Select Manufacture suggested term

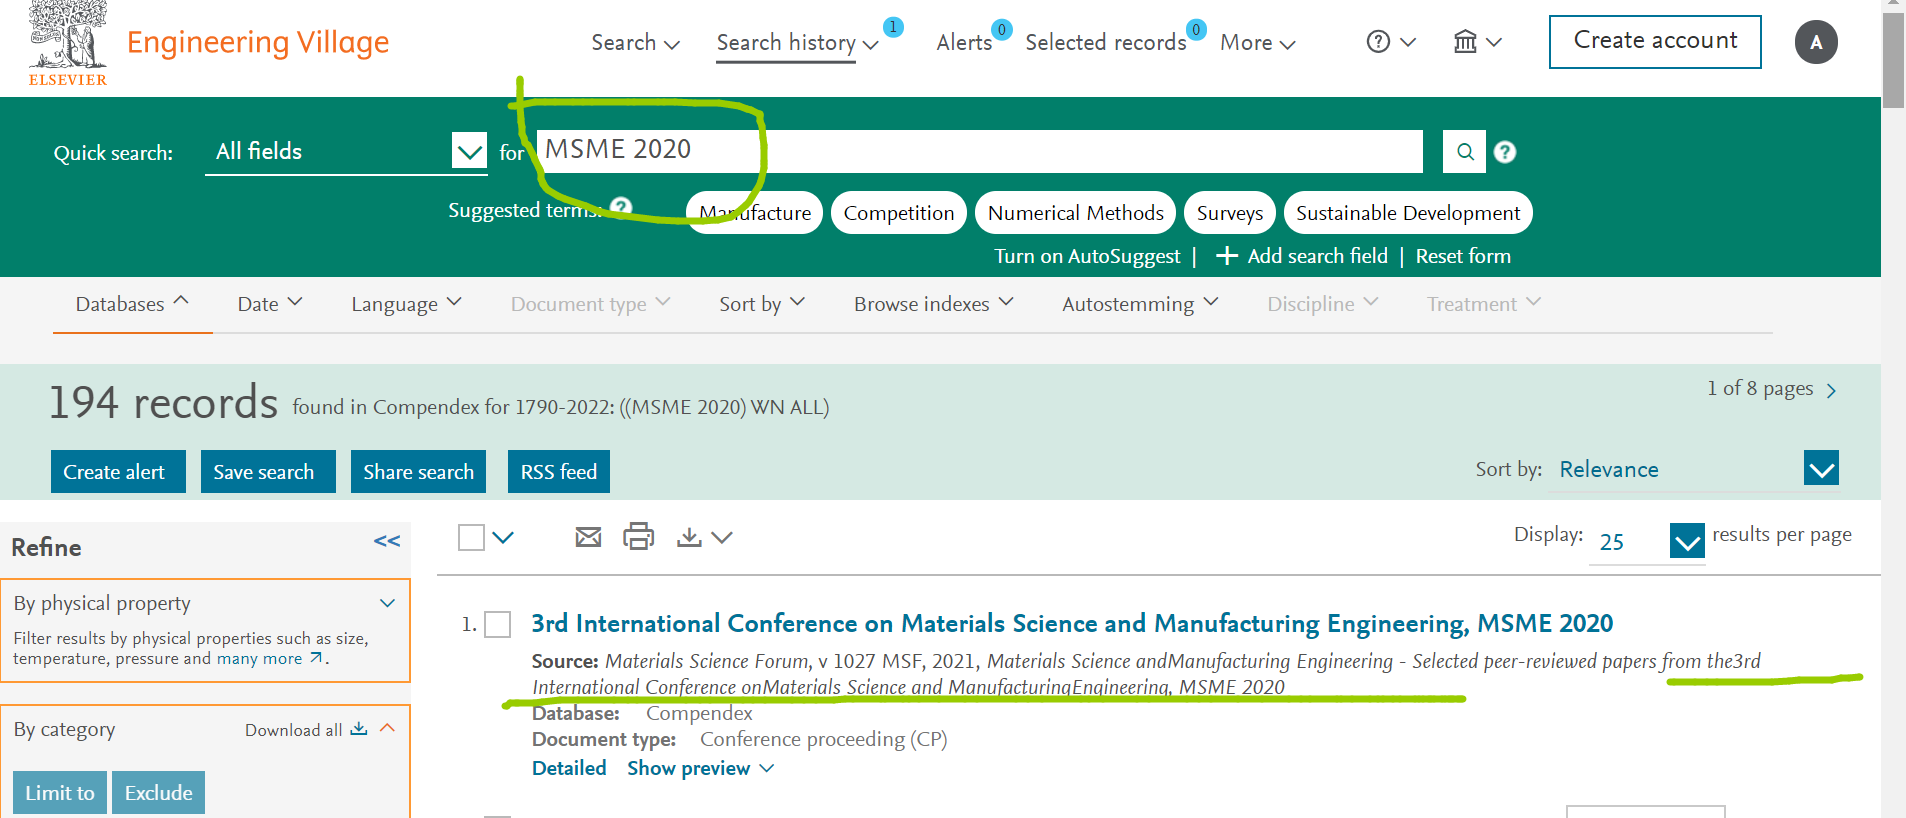[x=755, y=212]
